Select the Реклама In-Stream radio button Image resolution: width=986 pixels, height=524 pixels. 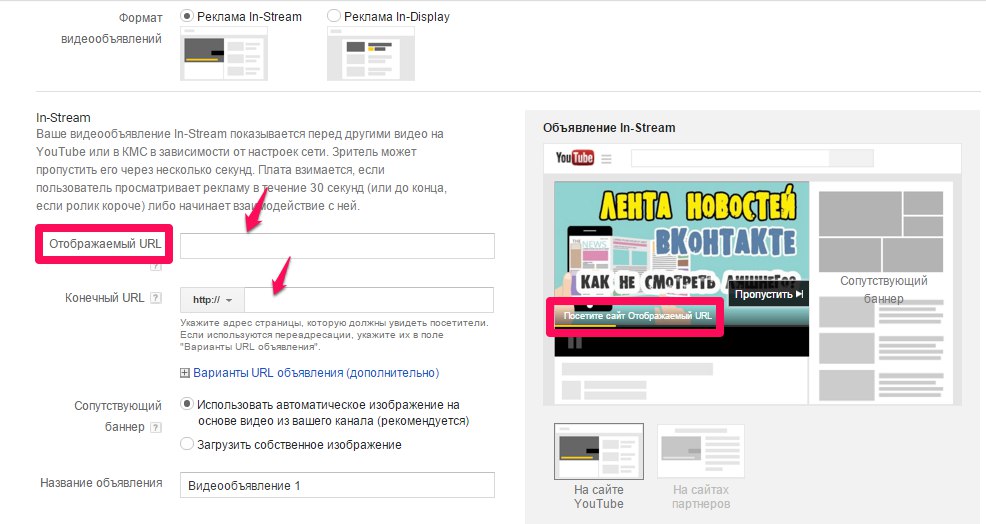click(x=187, y=16)
